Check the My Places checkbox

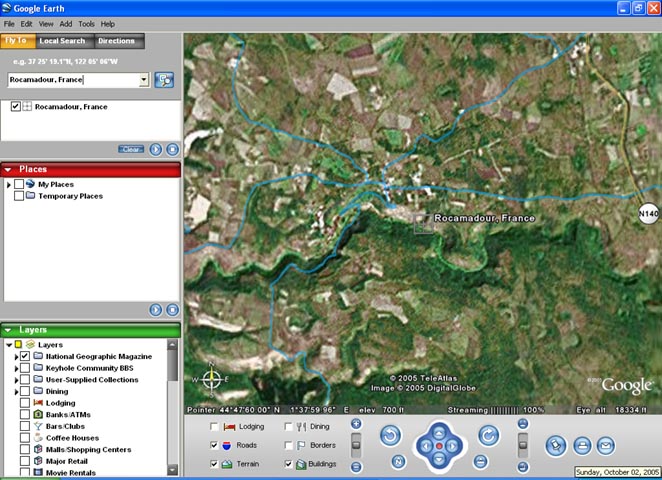click(19, 184)
